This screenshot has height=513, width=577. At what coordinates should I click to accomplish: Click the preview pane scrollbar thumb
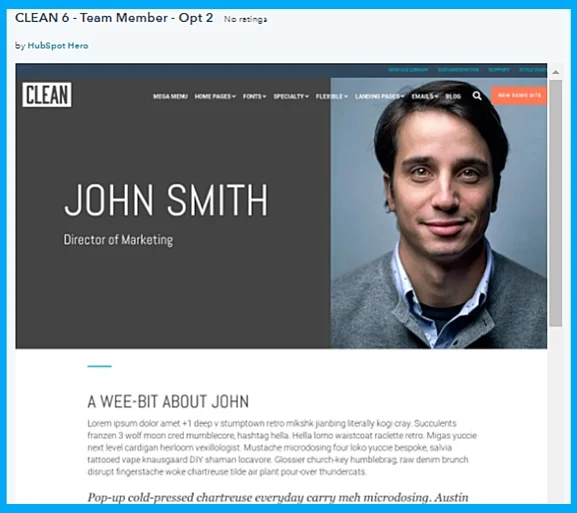pos(556,203)
